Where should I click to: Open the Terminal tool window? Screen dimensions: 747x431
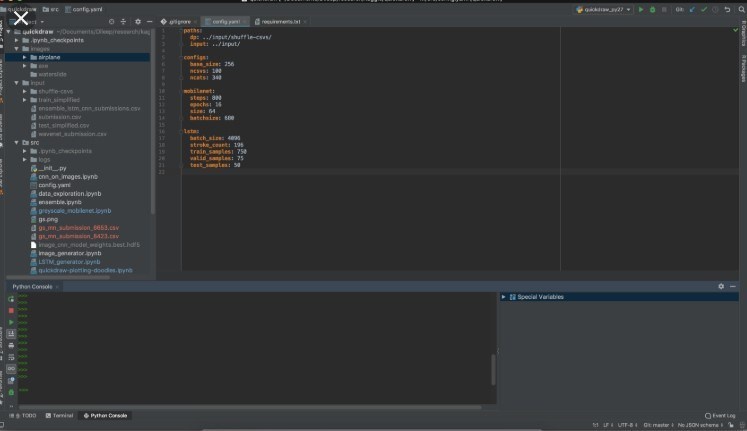point(59,415)
